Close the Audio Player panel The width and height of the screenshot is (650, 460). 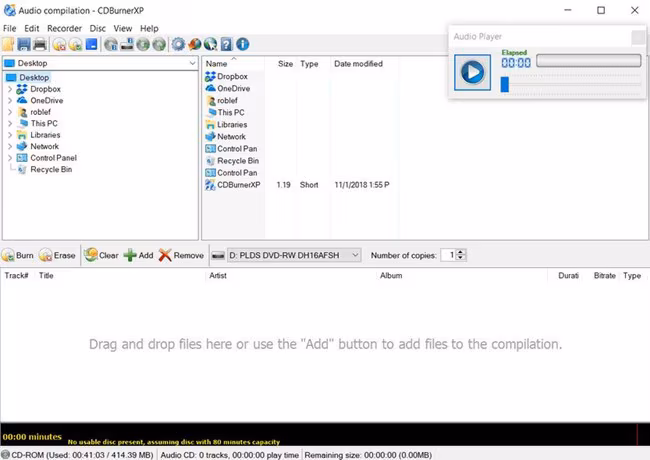(x=638, y=37)
